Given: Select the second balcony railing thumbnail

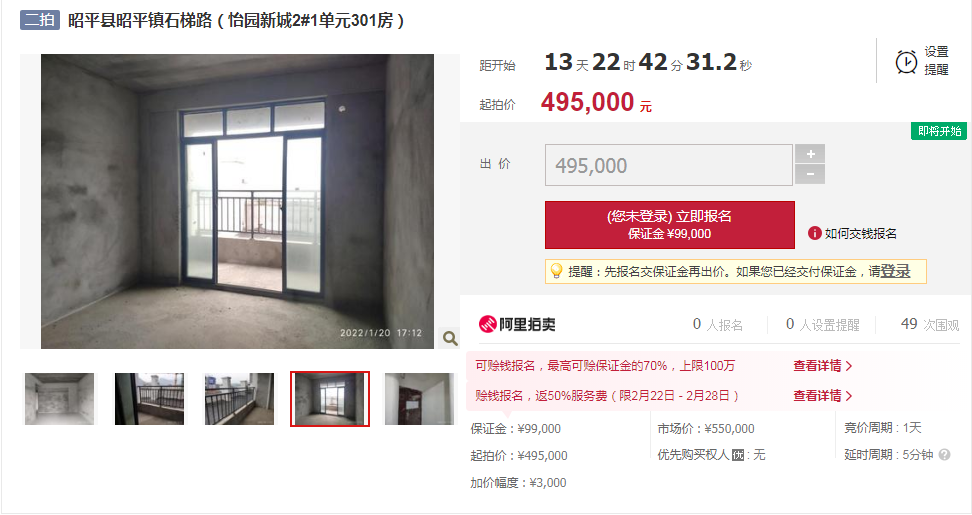Looking at the screenshot, I should tap(149, 398).
